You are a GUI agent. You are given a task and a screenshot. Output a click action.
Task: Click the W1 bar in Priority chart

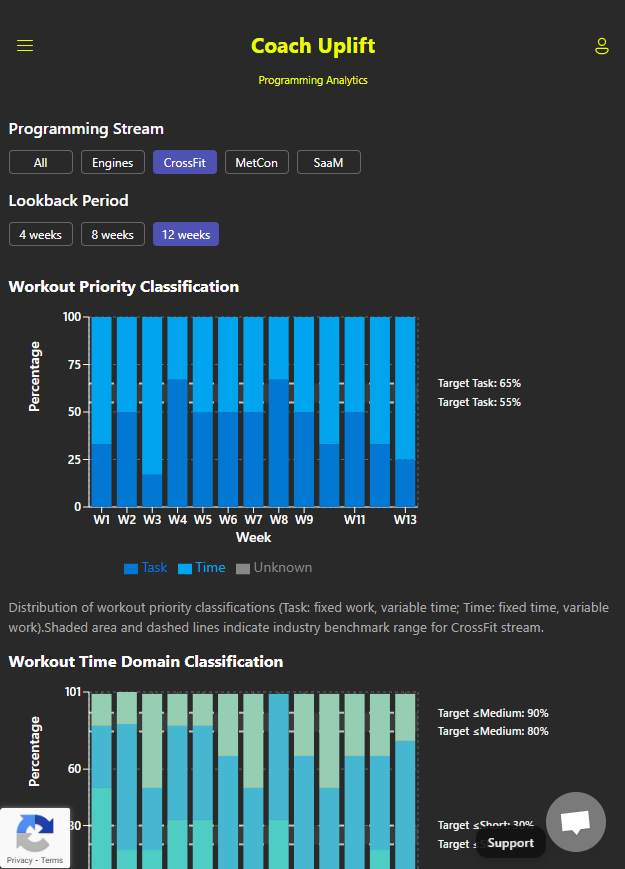point(101,411)
